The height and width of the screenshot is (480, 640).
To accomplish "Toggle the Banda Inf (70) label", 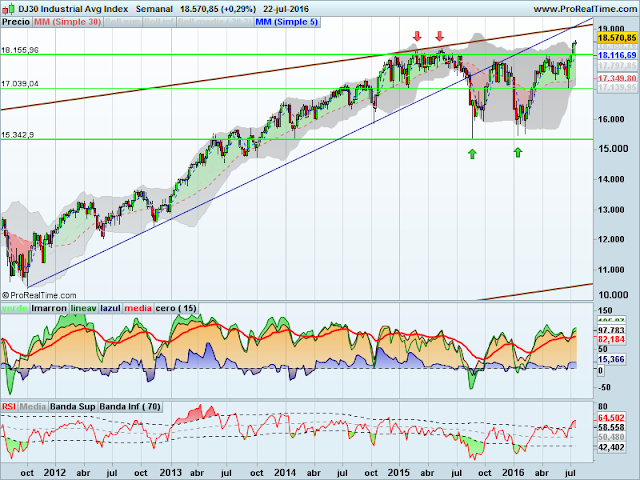I will [130, 407].
